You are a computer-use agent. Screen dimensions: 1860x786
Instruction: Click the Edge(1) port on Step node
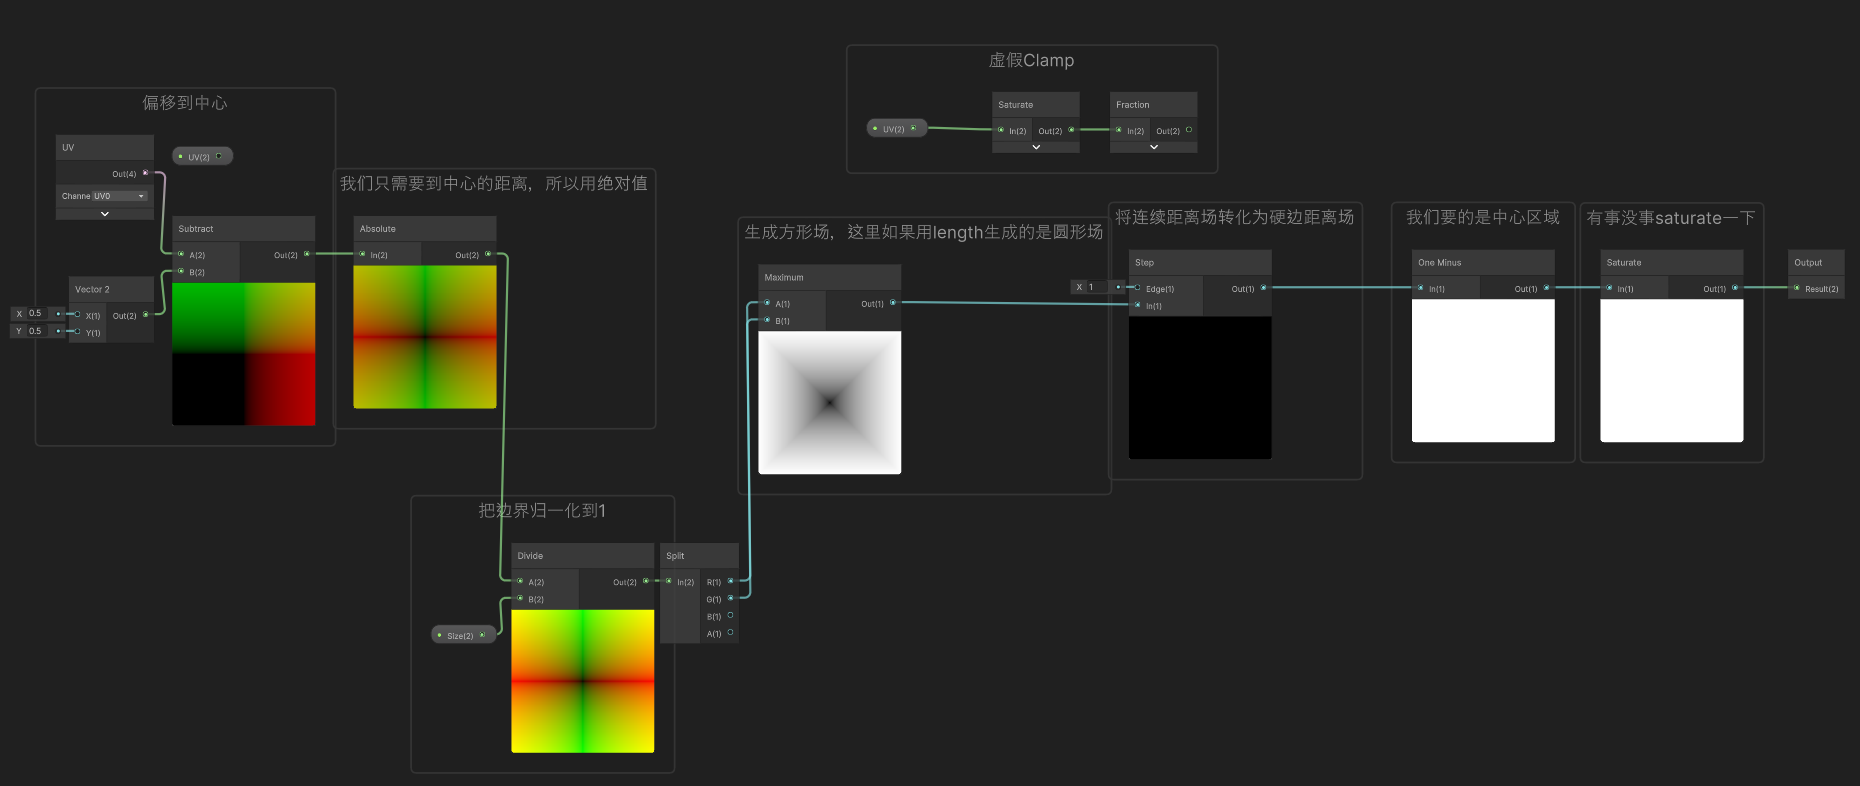point(1138,288)
